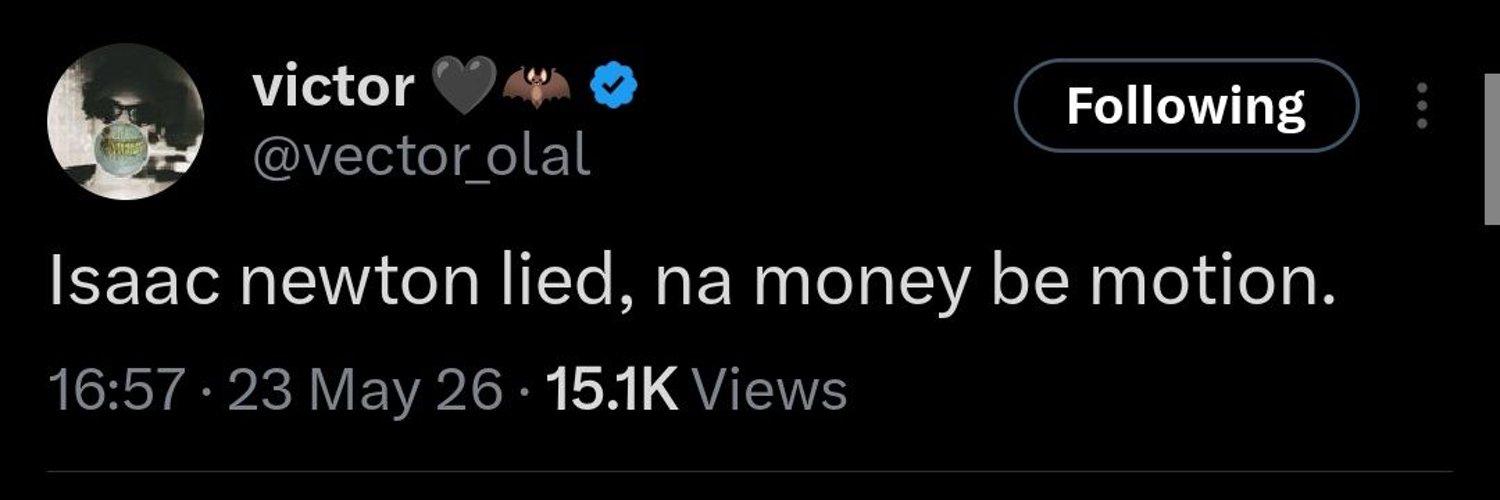Click the Views label after 15.1K
This screenshot has height=500, width=1500.
pos(768,390)
